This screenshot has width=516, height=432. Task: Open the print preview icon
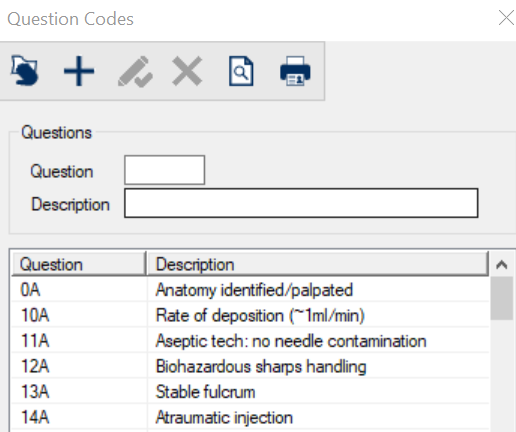pos(241,71)
